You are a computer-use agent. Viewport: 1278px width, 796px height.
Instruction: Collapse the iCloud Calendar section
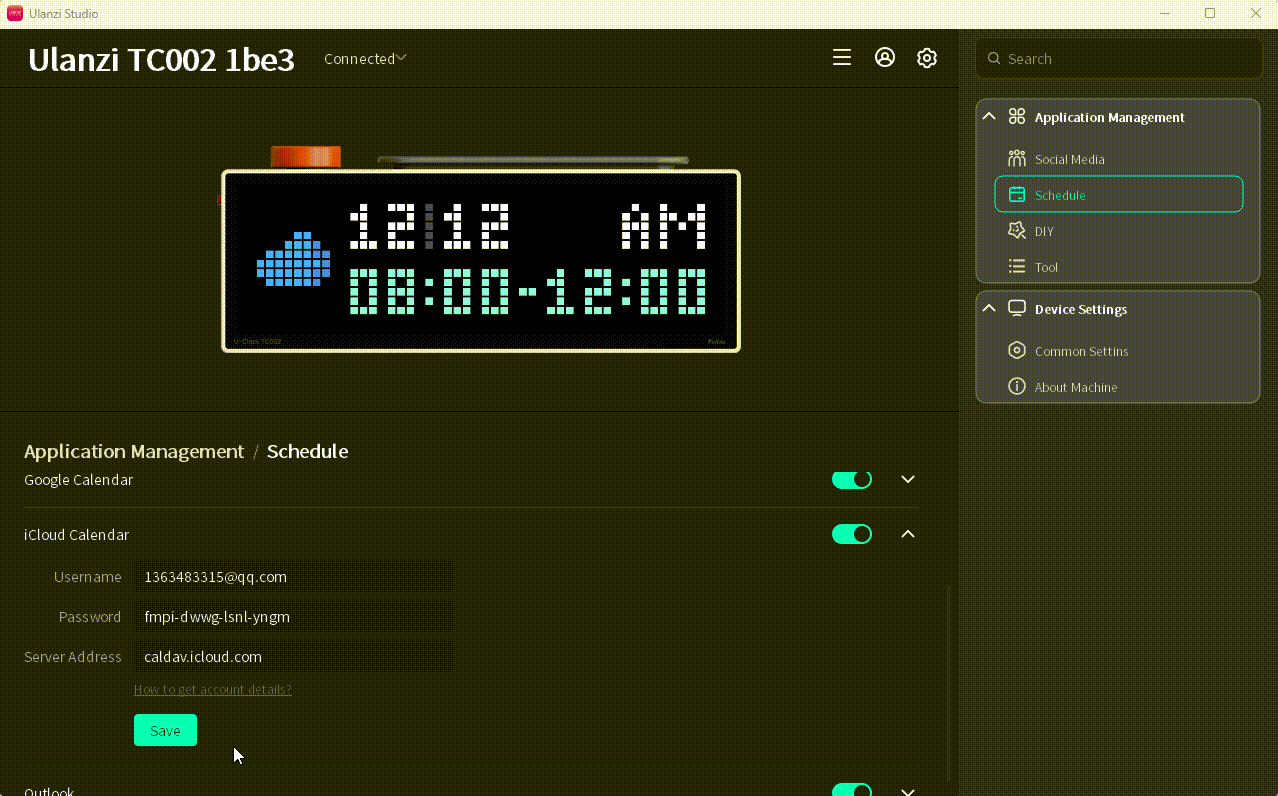[x=908, y=534]
